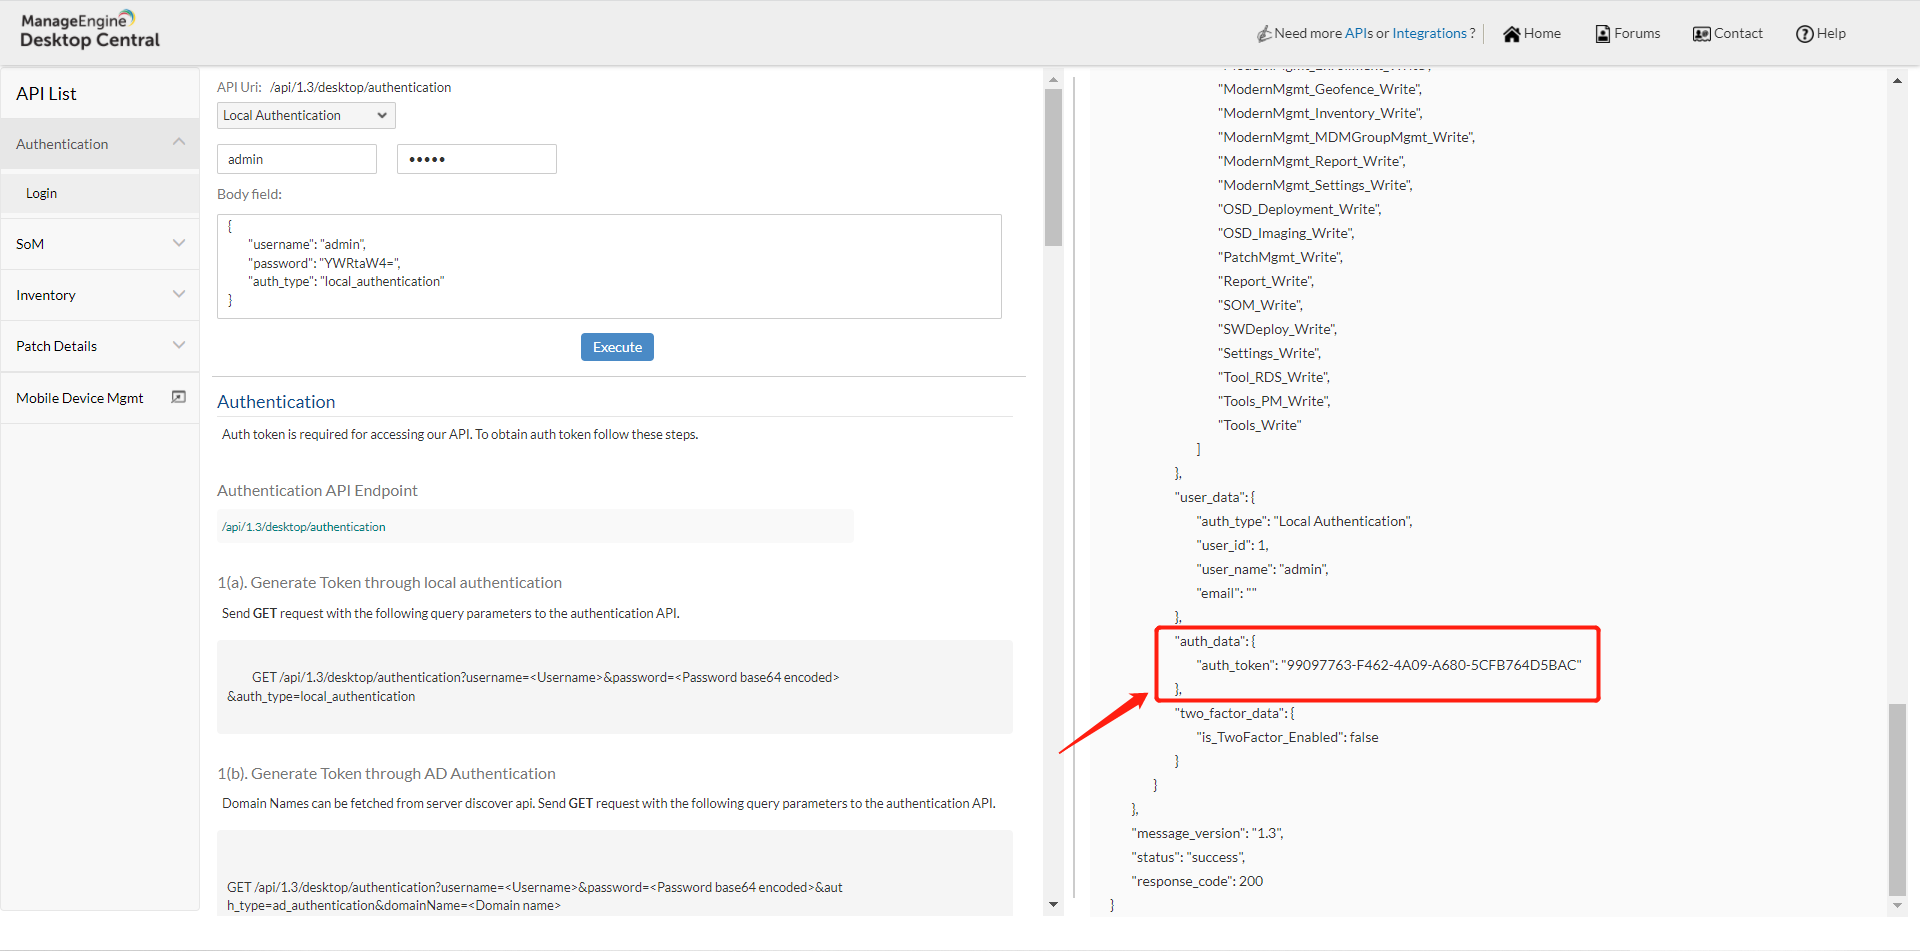Viewport: 1920px width, 951px height.
Task: Click the "PatchMgmt_Write" entry in response
Action: (x=1280, y=257)
